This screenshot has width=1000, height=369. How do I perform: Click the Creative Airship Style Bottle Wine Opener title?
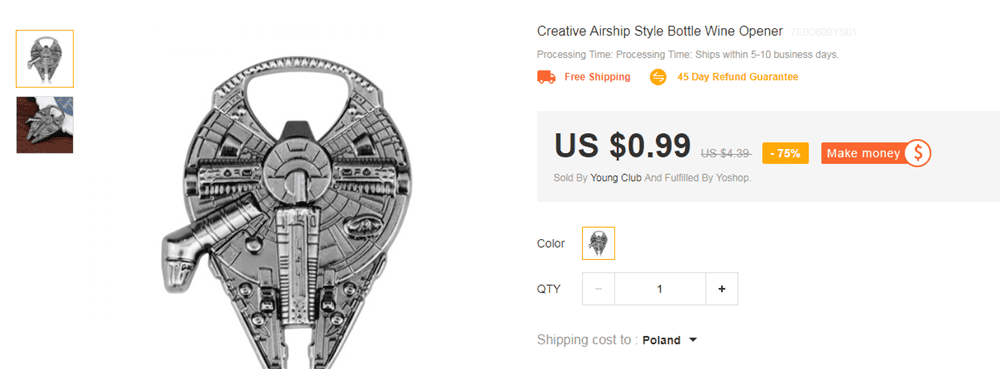pyautogui.click(x=659, y=31)
